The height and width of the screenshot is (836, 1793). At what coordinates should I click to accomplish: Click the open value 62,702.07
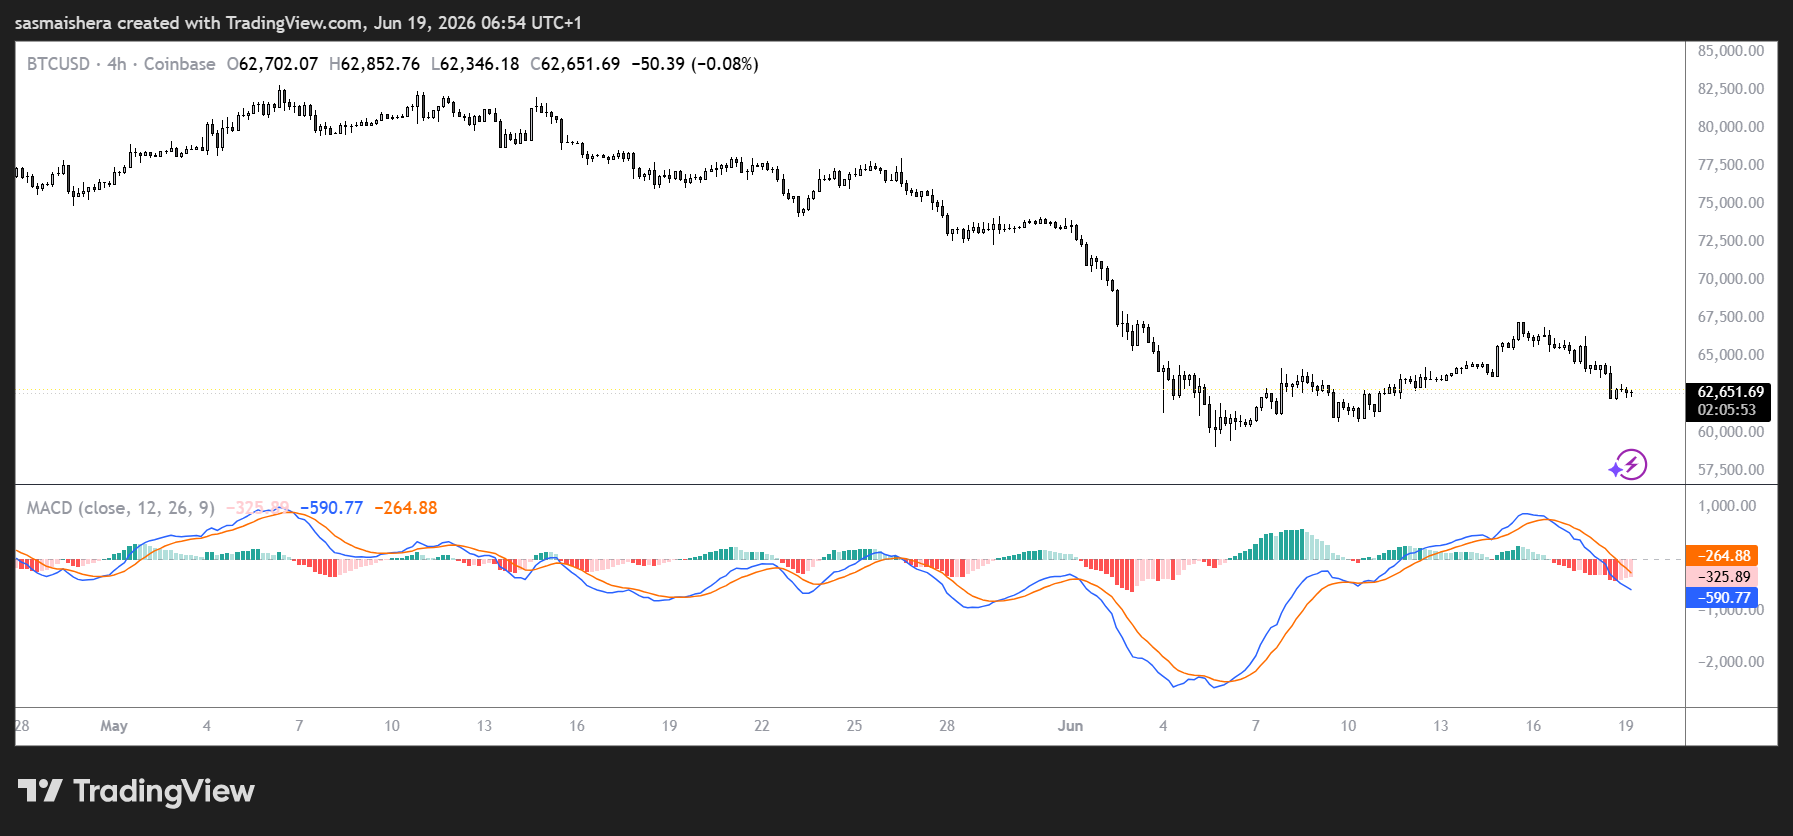pyautogui.click(x=278, y=64)
